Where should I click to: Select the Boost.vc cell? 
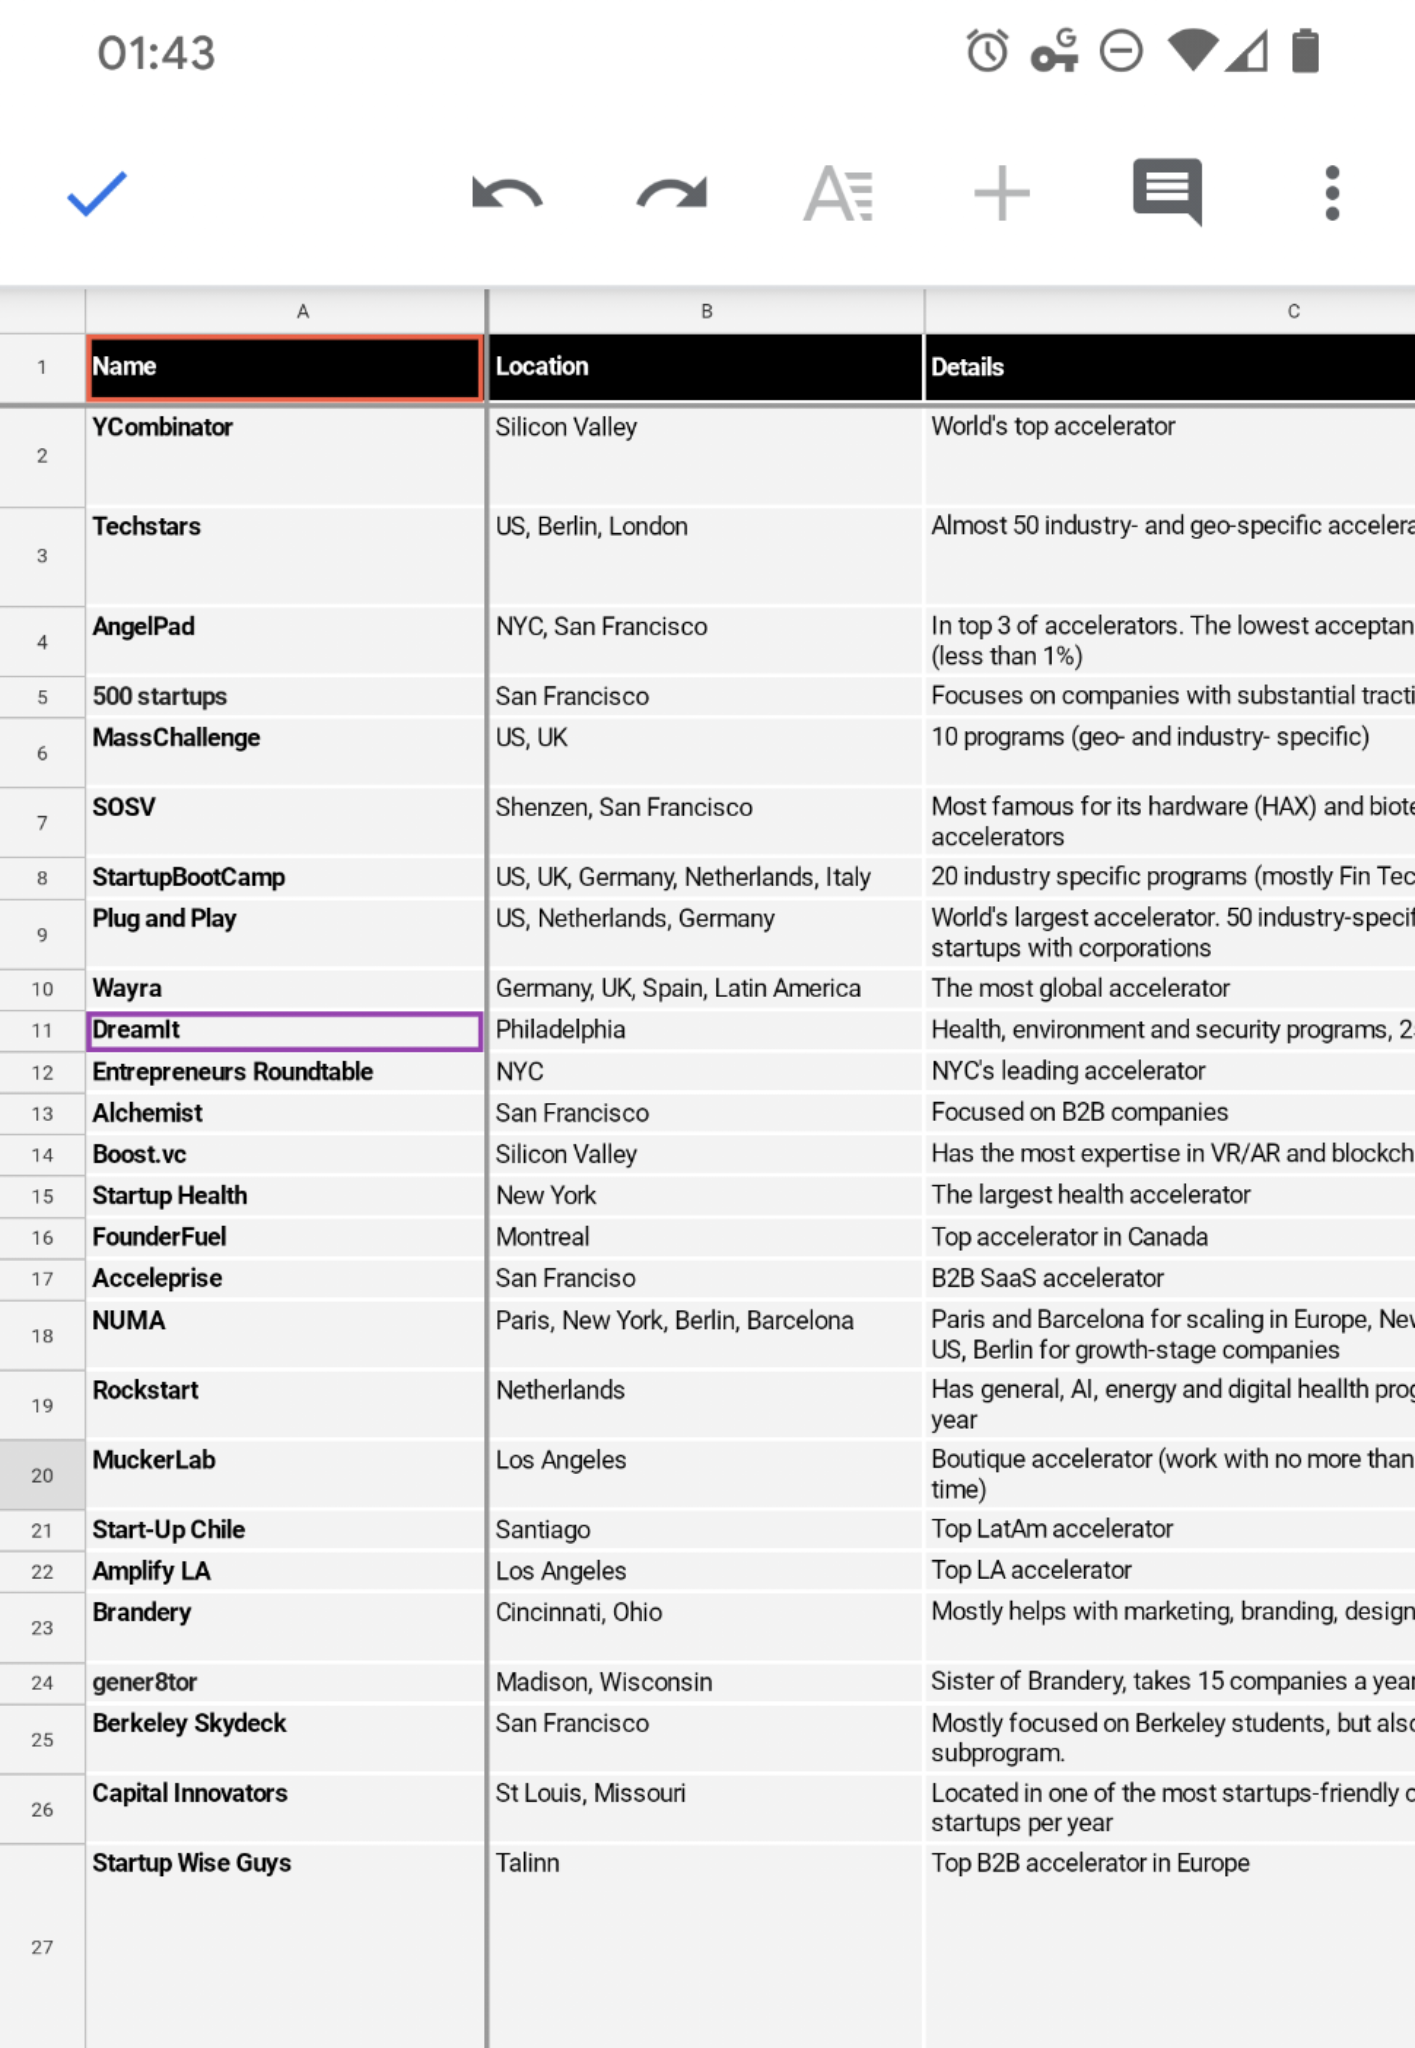pyautogui.click(x=286, y=1155)
